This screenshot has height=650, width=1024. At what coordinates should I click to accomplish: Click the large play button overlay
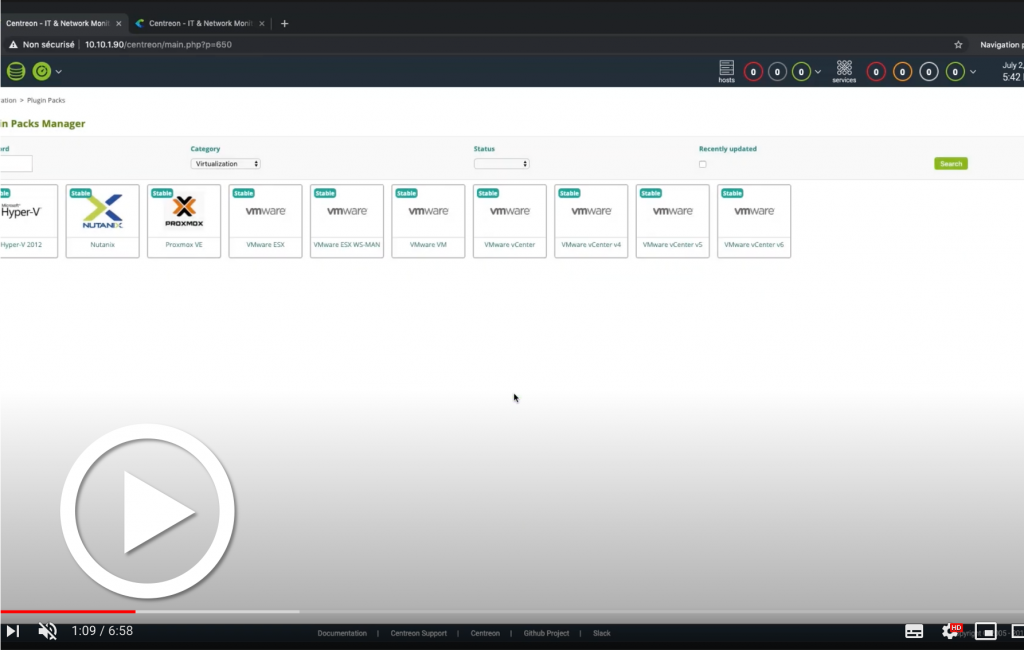(148, 512)
